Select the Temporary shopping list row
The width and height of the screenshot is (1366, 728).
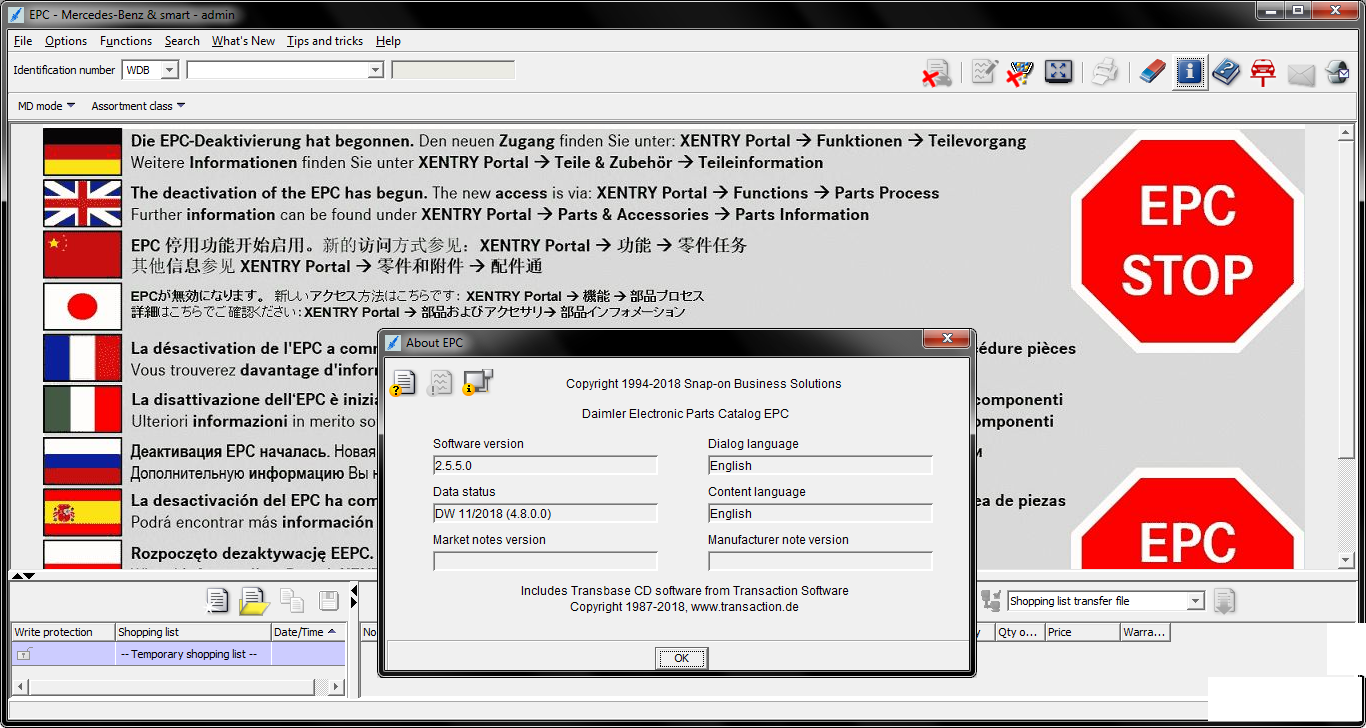(x=190, y=653)
